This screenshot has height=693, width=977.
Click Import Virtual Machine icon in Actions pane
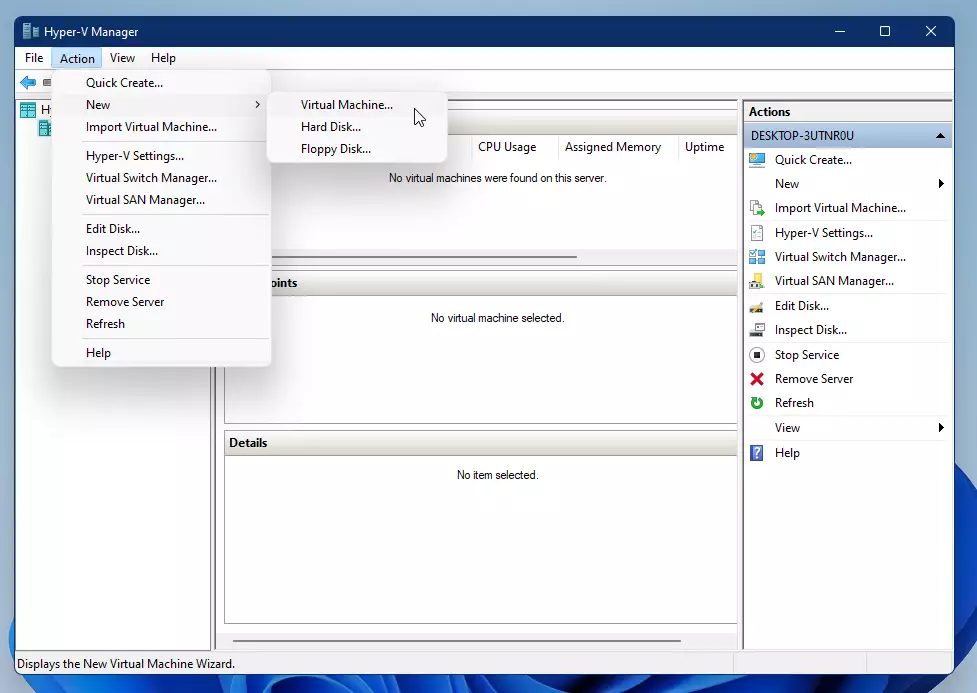coord(757,208)
